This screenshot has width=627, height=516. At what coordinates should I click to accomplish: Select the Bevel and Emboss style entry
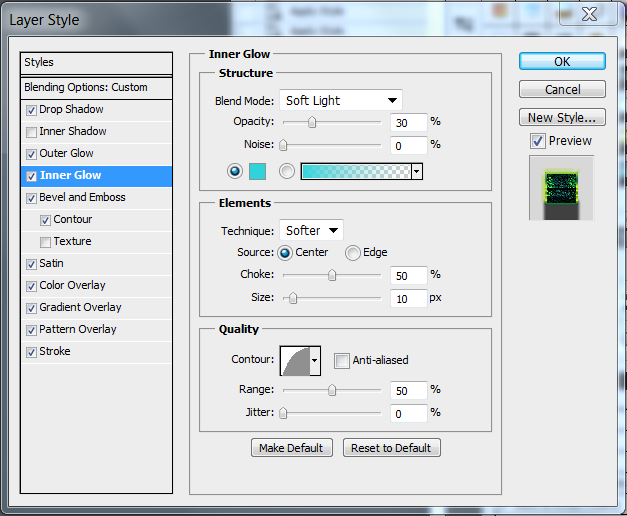pos(96,198)
